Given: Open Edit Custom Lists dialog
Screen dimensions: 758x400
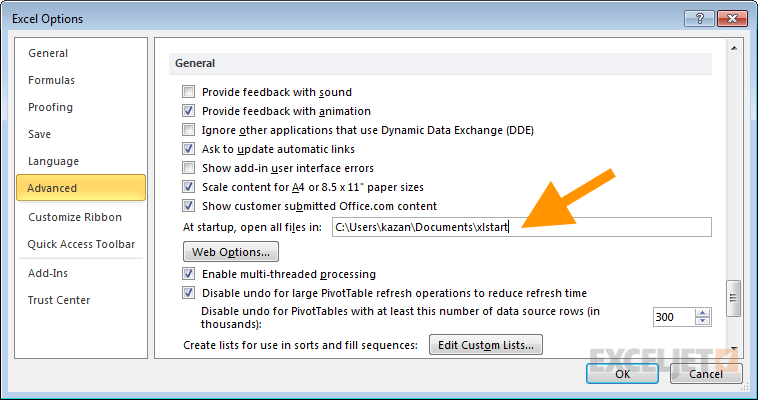Looking at the screenshot, I should pos(486,345).
